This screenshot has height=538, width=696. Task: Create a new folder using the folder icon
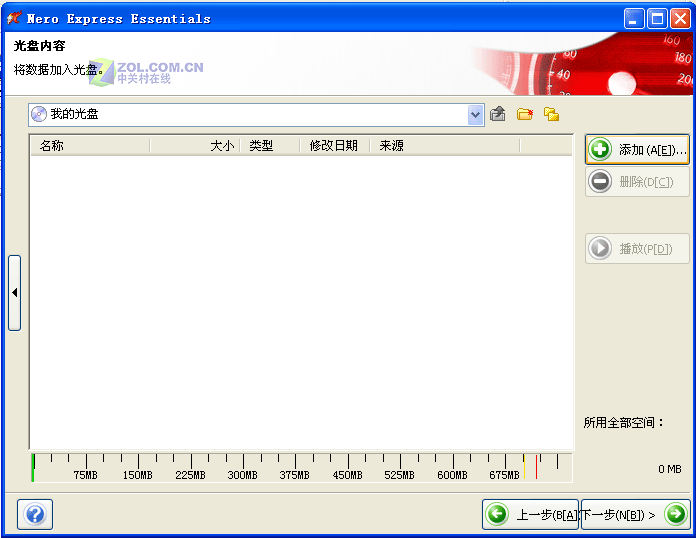pos(525,114)
